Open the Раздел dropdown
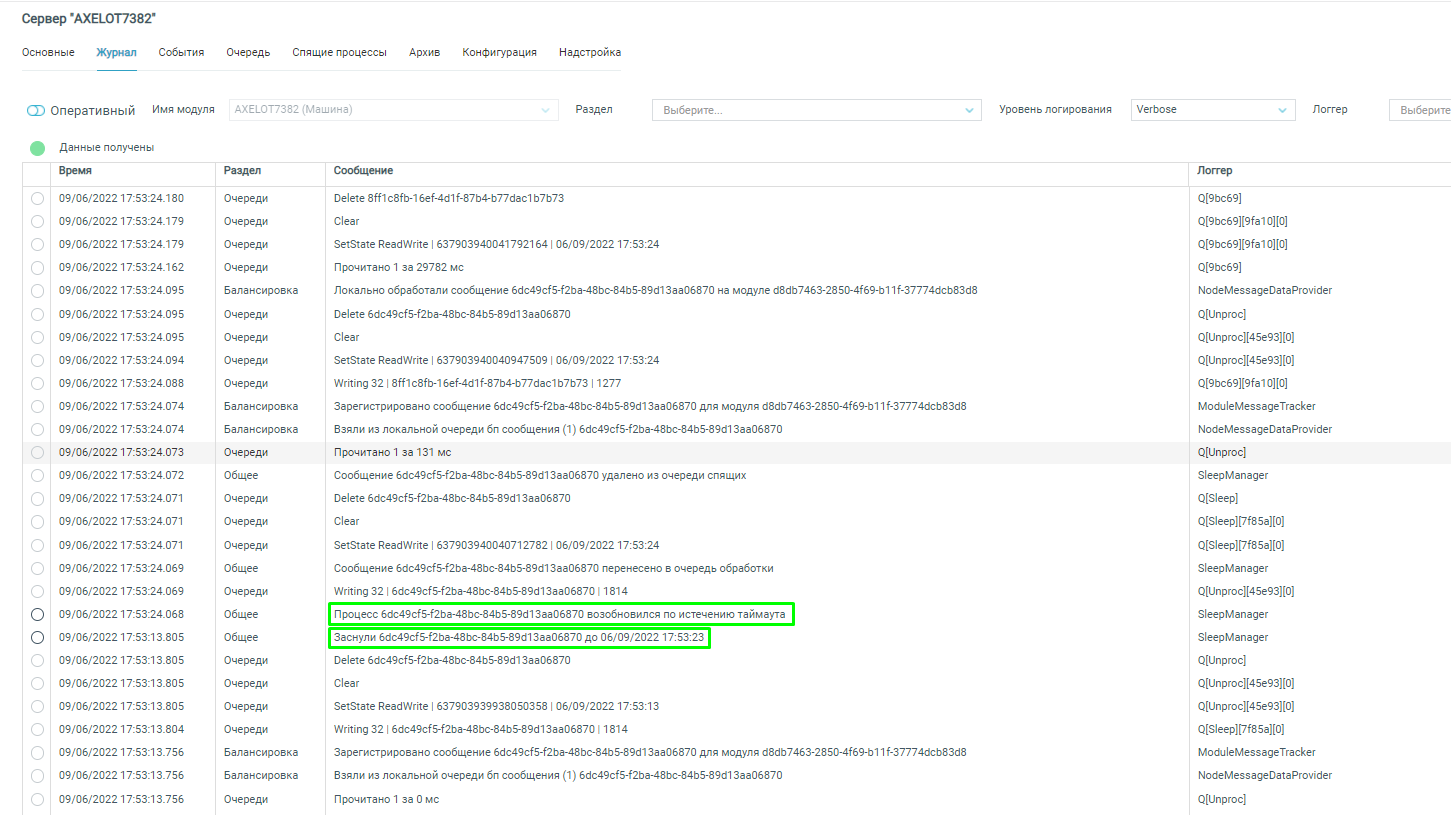This screenshot has height=815, width=1451. [816, 110]
